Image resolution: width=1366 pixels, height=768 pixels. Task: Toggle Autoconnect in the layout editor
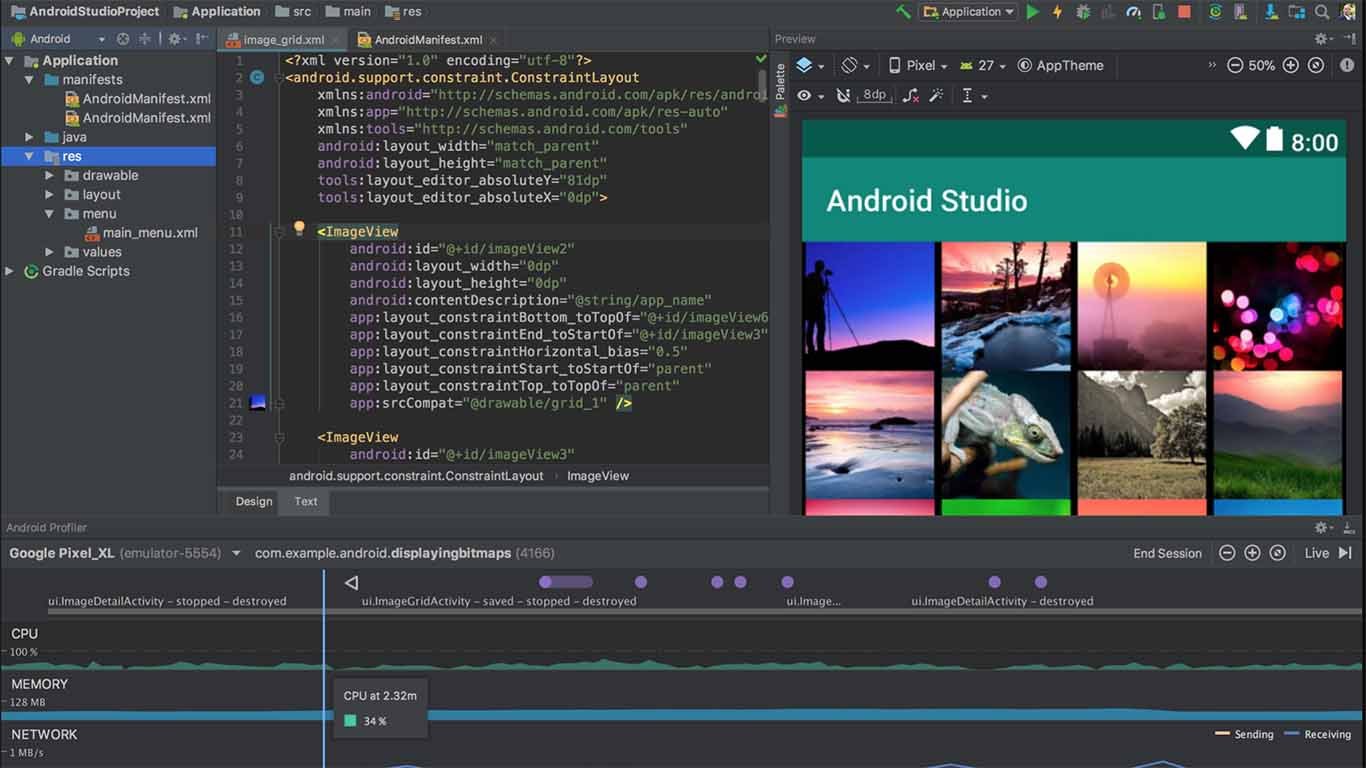[843, 95]
